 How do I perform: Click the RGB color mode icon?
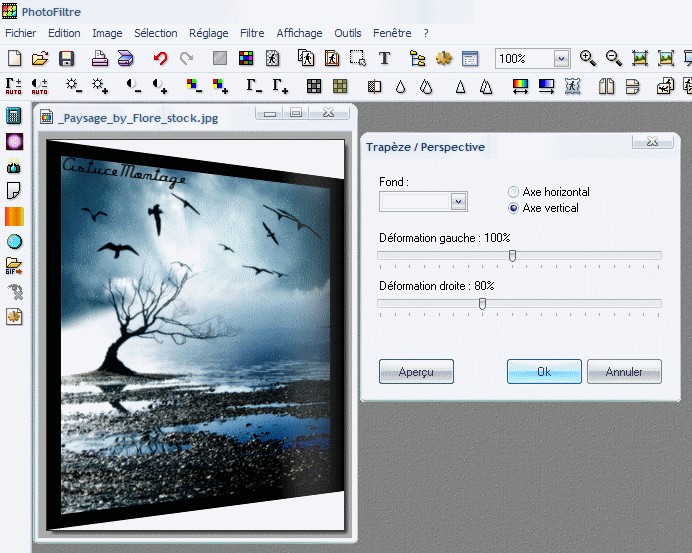point(246,58)
